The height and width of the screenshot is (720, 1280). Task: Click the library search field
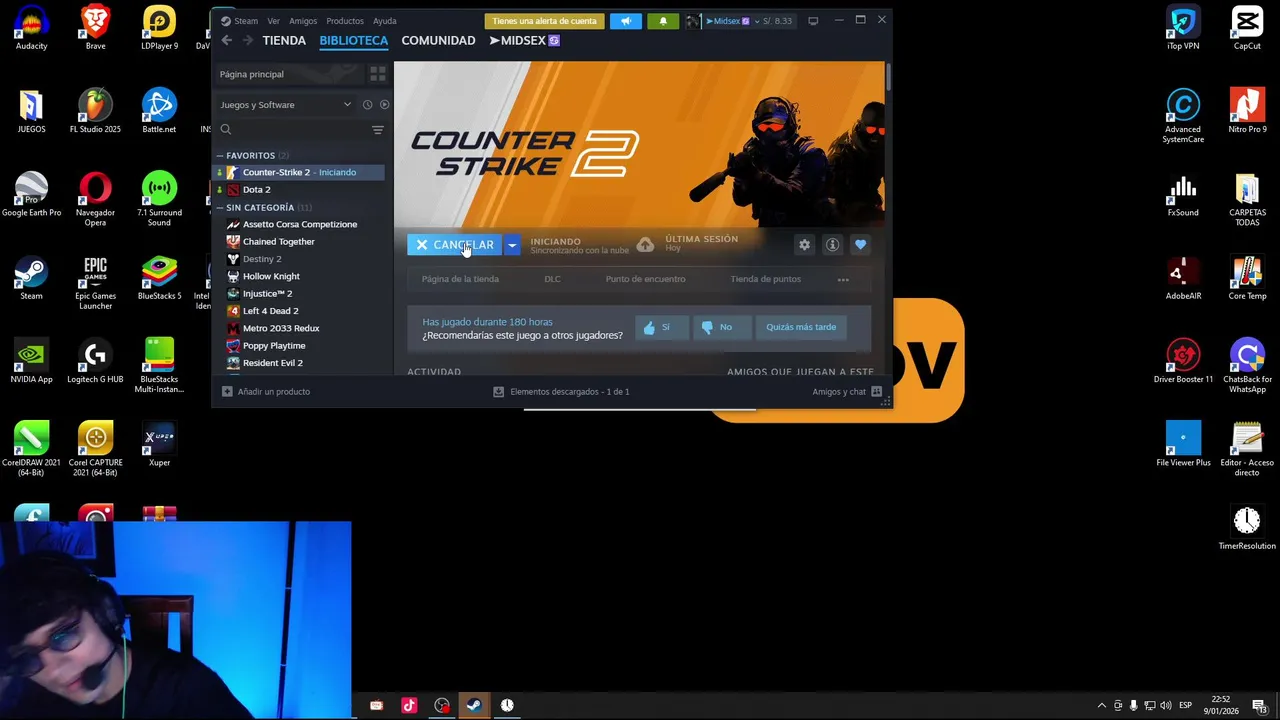292,130
